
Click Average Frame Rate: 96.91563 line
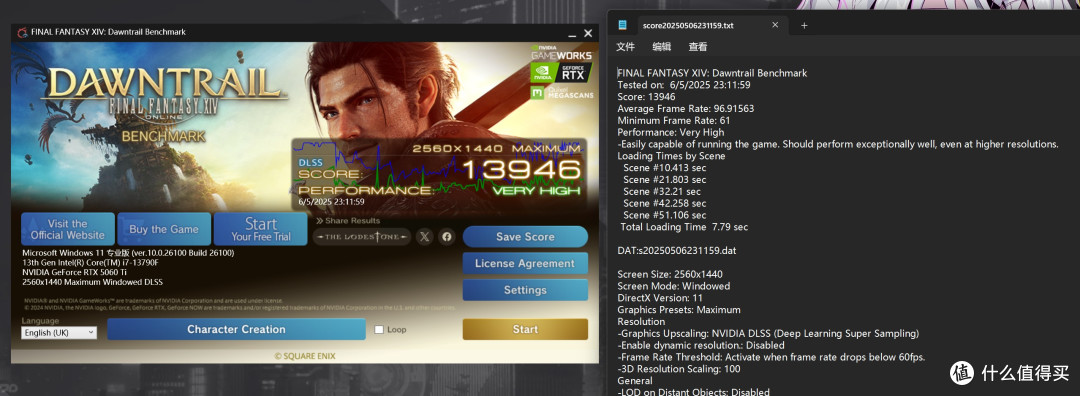[x=685, y=108]
